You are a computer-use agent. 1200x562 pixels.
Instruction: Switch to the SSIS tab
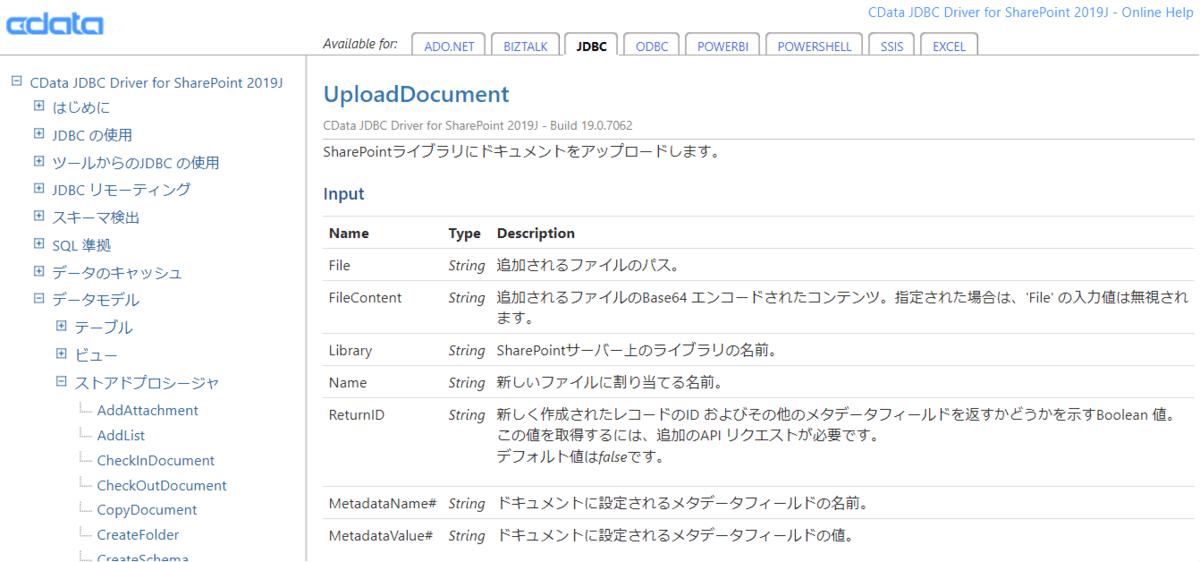891,46
